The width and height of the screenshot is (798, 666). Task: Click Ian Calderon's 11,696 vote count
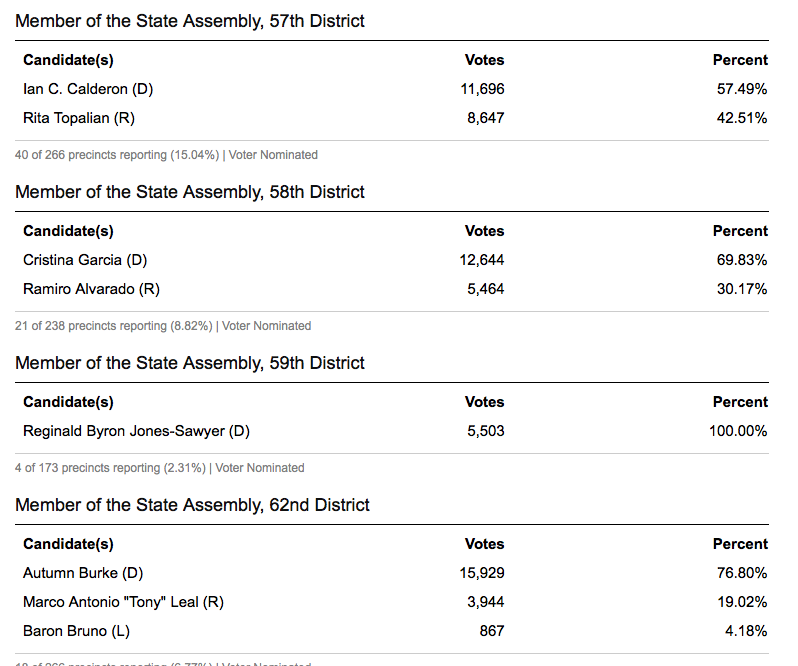pyautogui.click(x=482, y=89)
